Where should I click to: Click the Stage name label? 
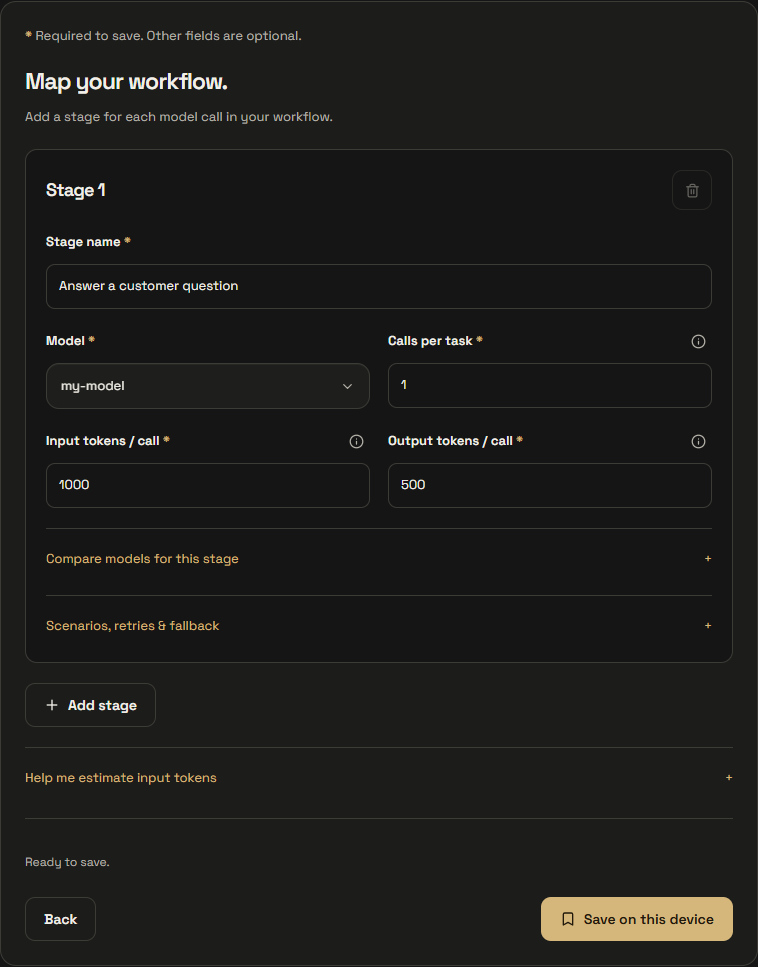tap(88, 242)
